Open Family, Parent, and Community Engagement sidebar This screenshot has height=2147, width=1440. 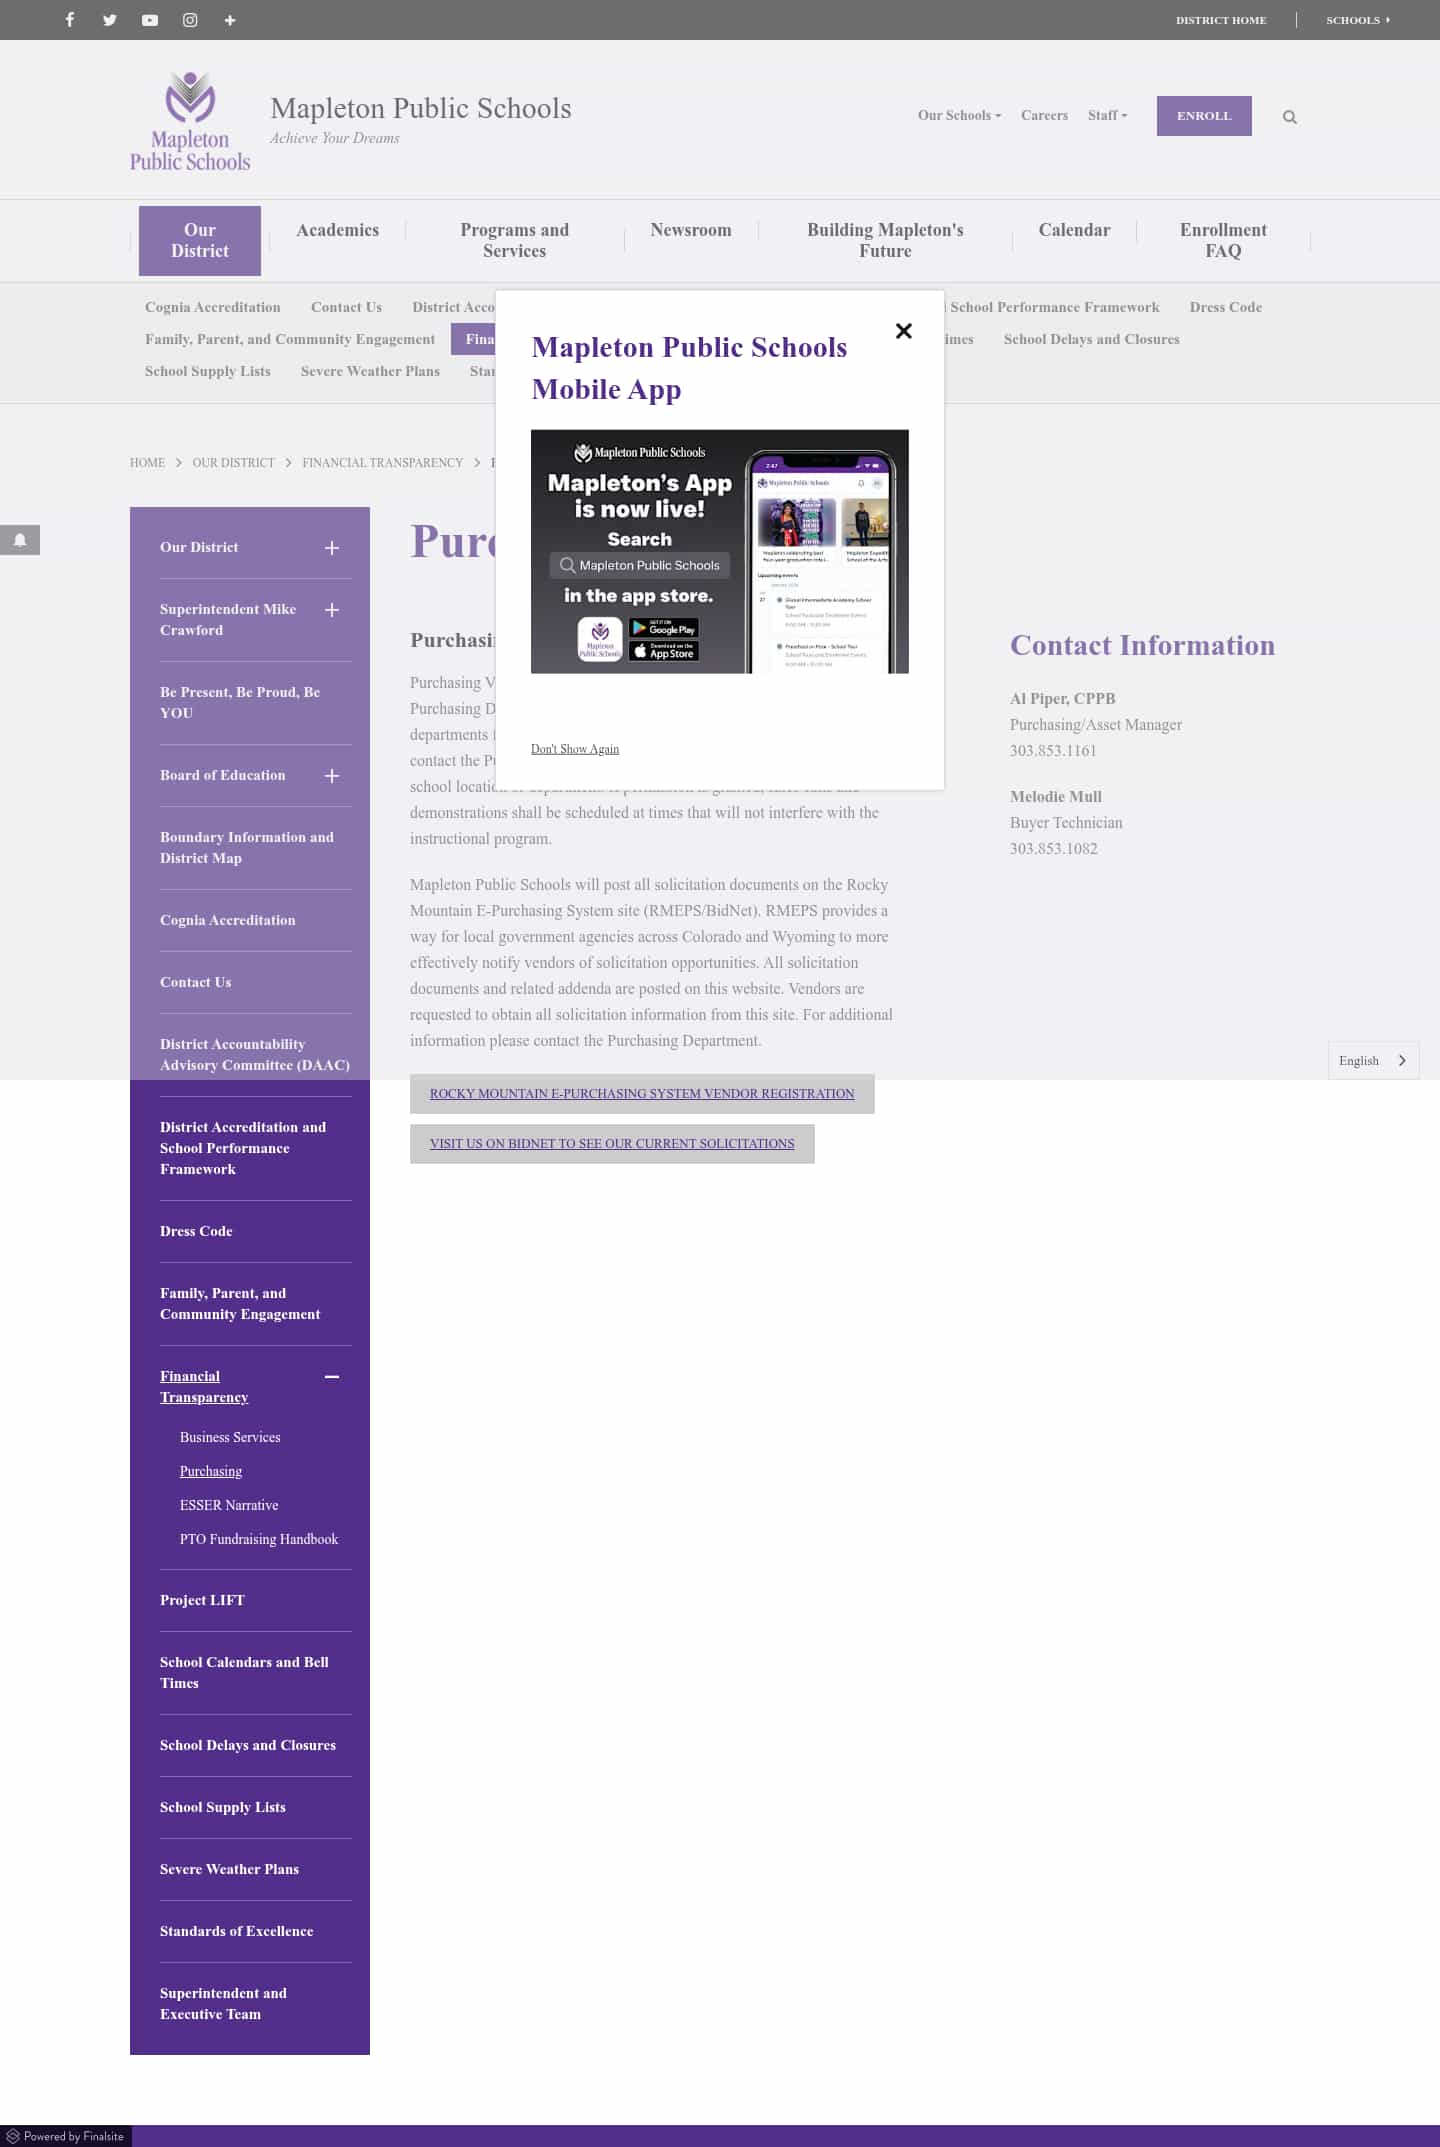(x=240, y=1304)
